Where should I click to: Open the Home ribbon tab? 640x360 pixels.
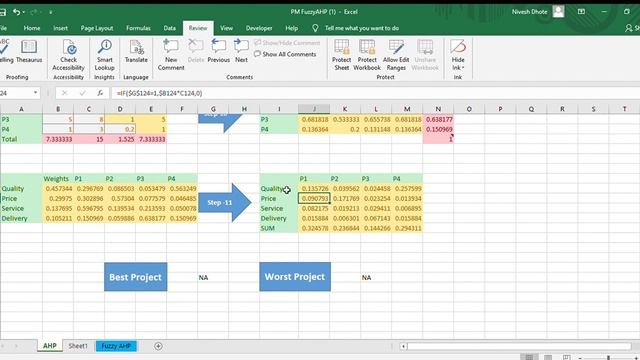click(32, 28)
